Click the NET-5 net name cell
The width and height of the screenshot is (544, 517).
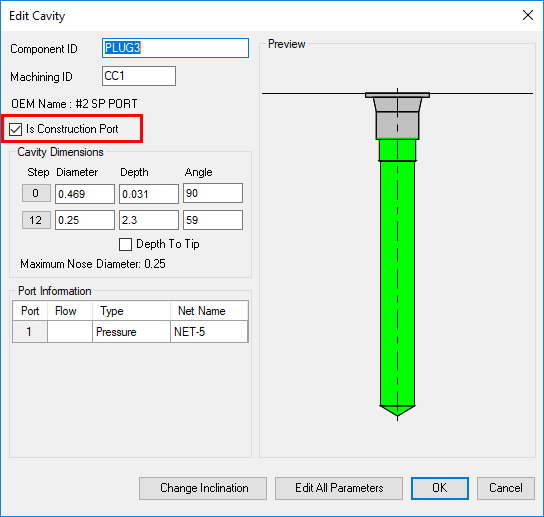[209, 332]
